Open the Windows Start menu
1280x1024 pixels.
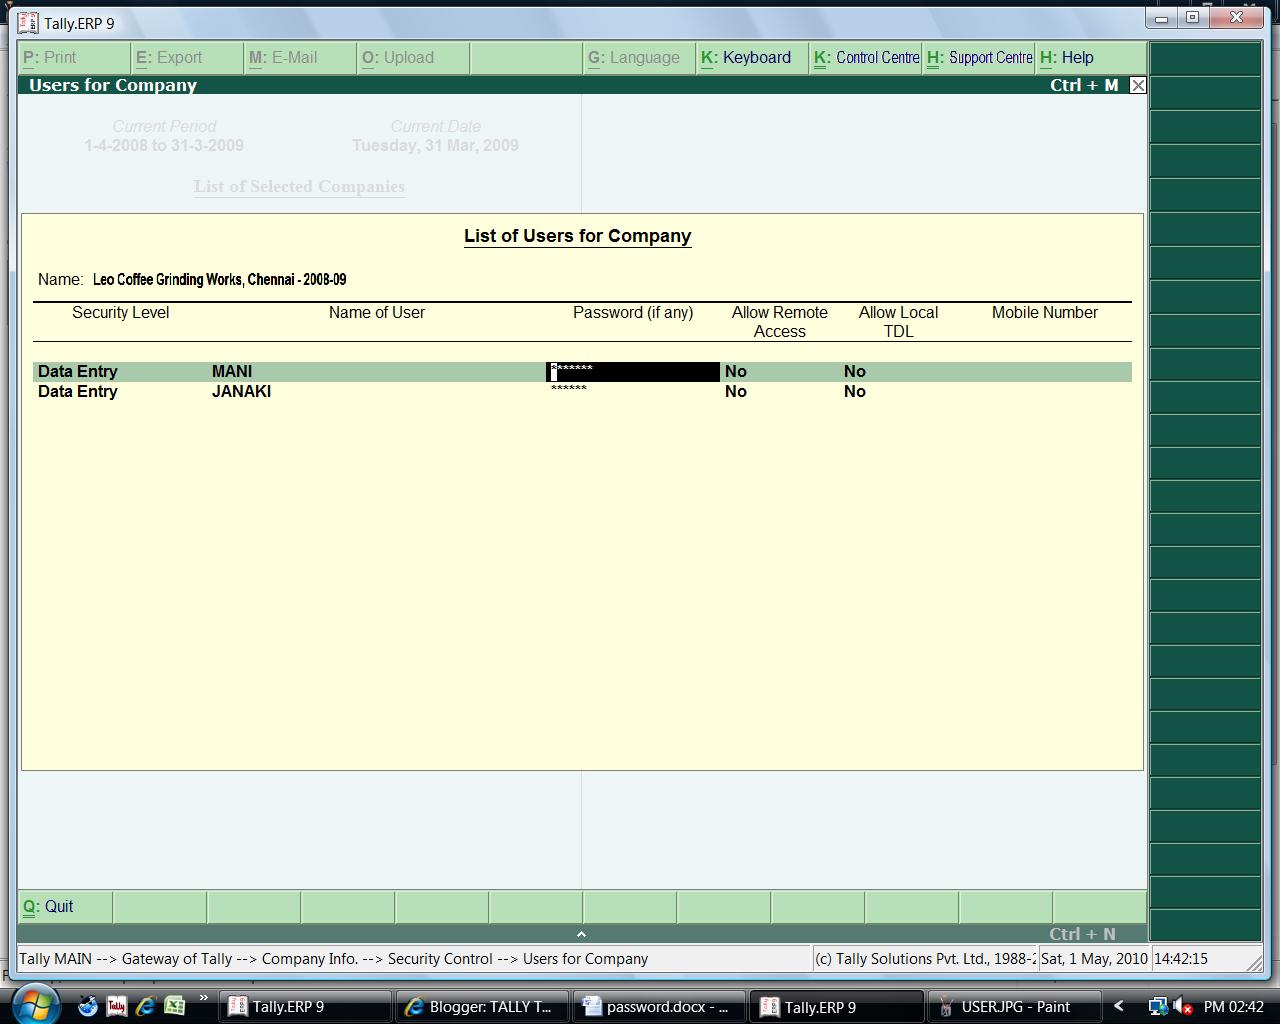(x=35, y=1005)
